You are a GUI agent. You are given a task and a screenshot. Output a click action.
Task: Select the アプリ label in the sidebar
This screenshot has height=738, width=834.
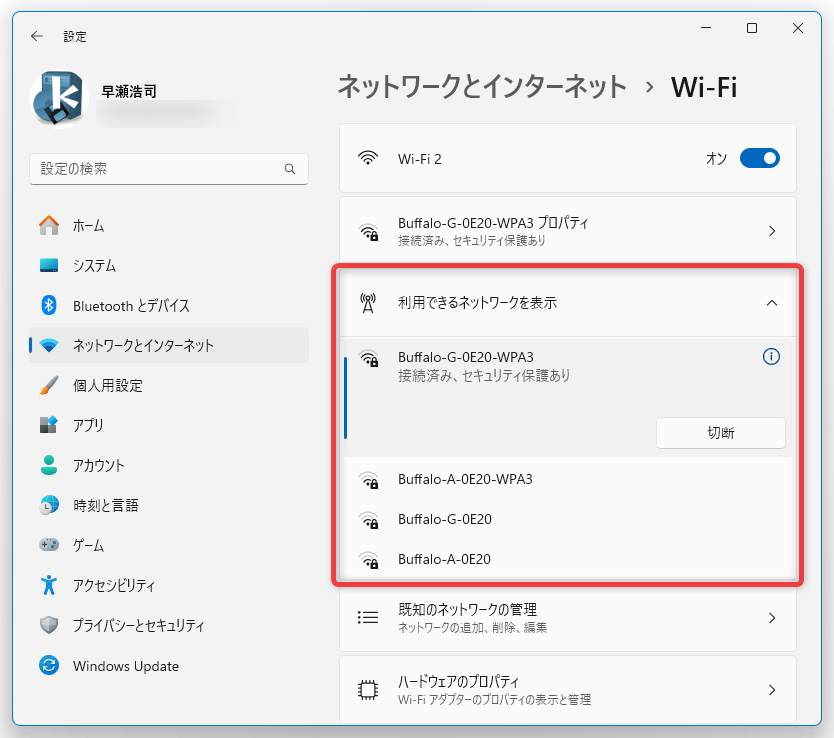(x=88, y=425)
